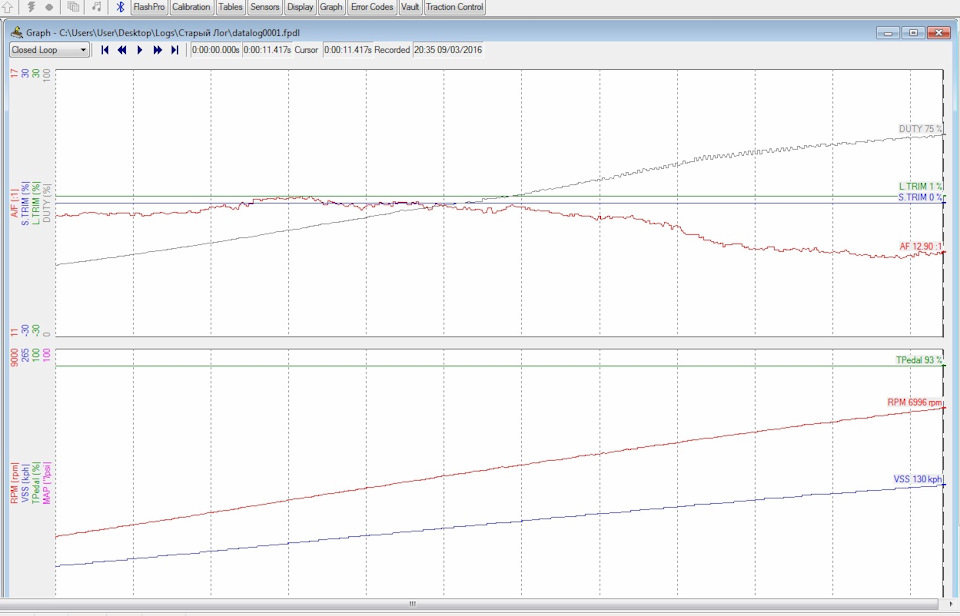The height and width of the screenshot is (616, 960).
Task: Close the Graph window
Action: click(939, 32)
